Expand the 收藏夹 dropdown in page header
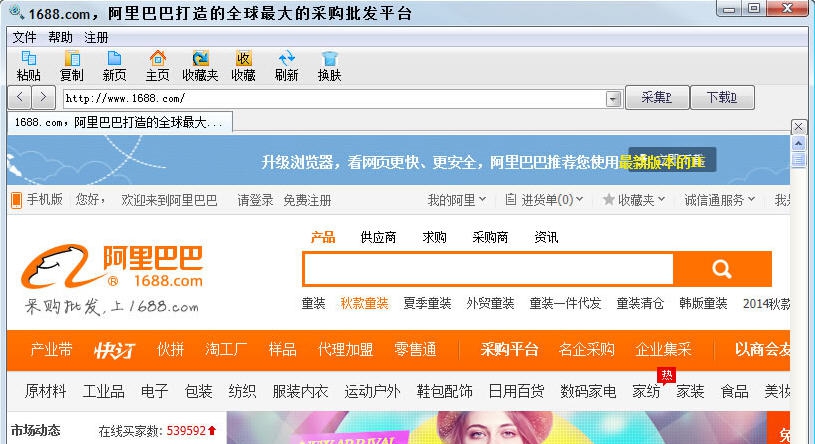The height and width of the screenshot is (444, 815). click(x=634, y=200)
